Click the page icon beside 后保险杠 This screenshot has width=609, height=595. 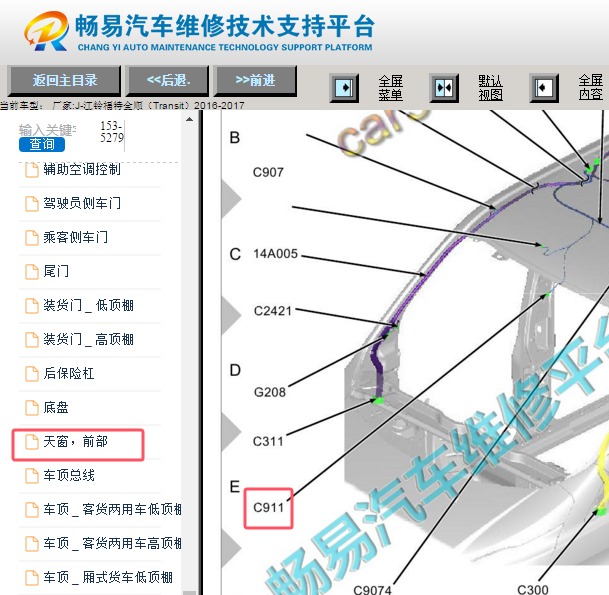point(32,374)
